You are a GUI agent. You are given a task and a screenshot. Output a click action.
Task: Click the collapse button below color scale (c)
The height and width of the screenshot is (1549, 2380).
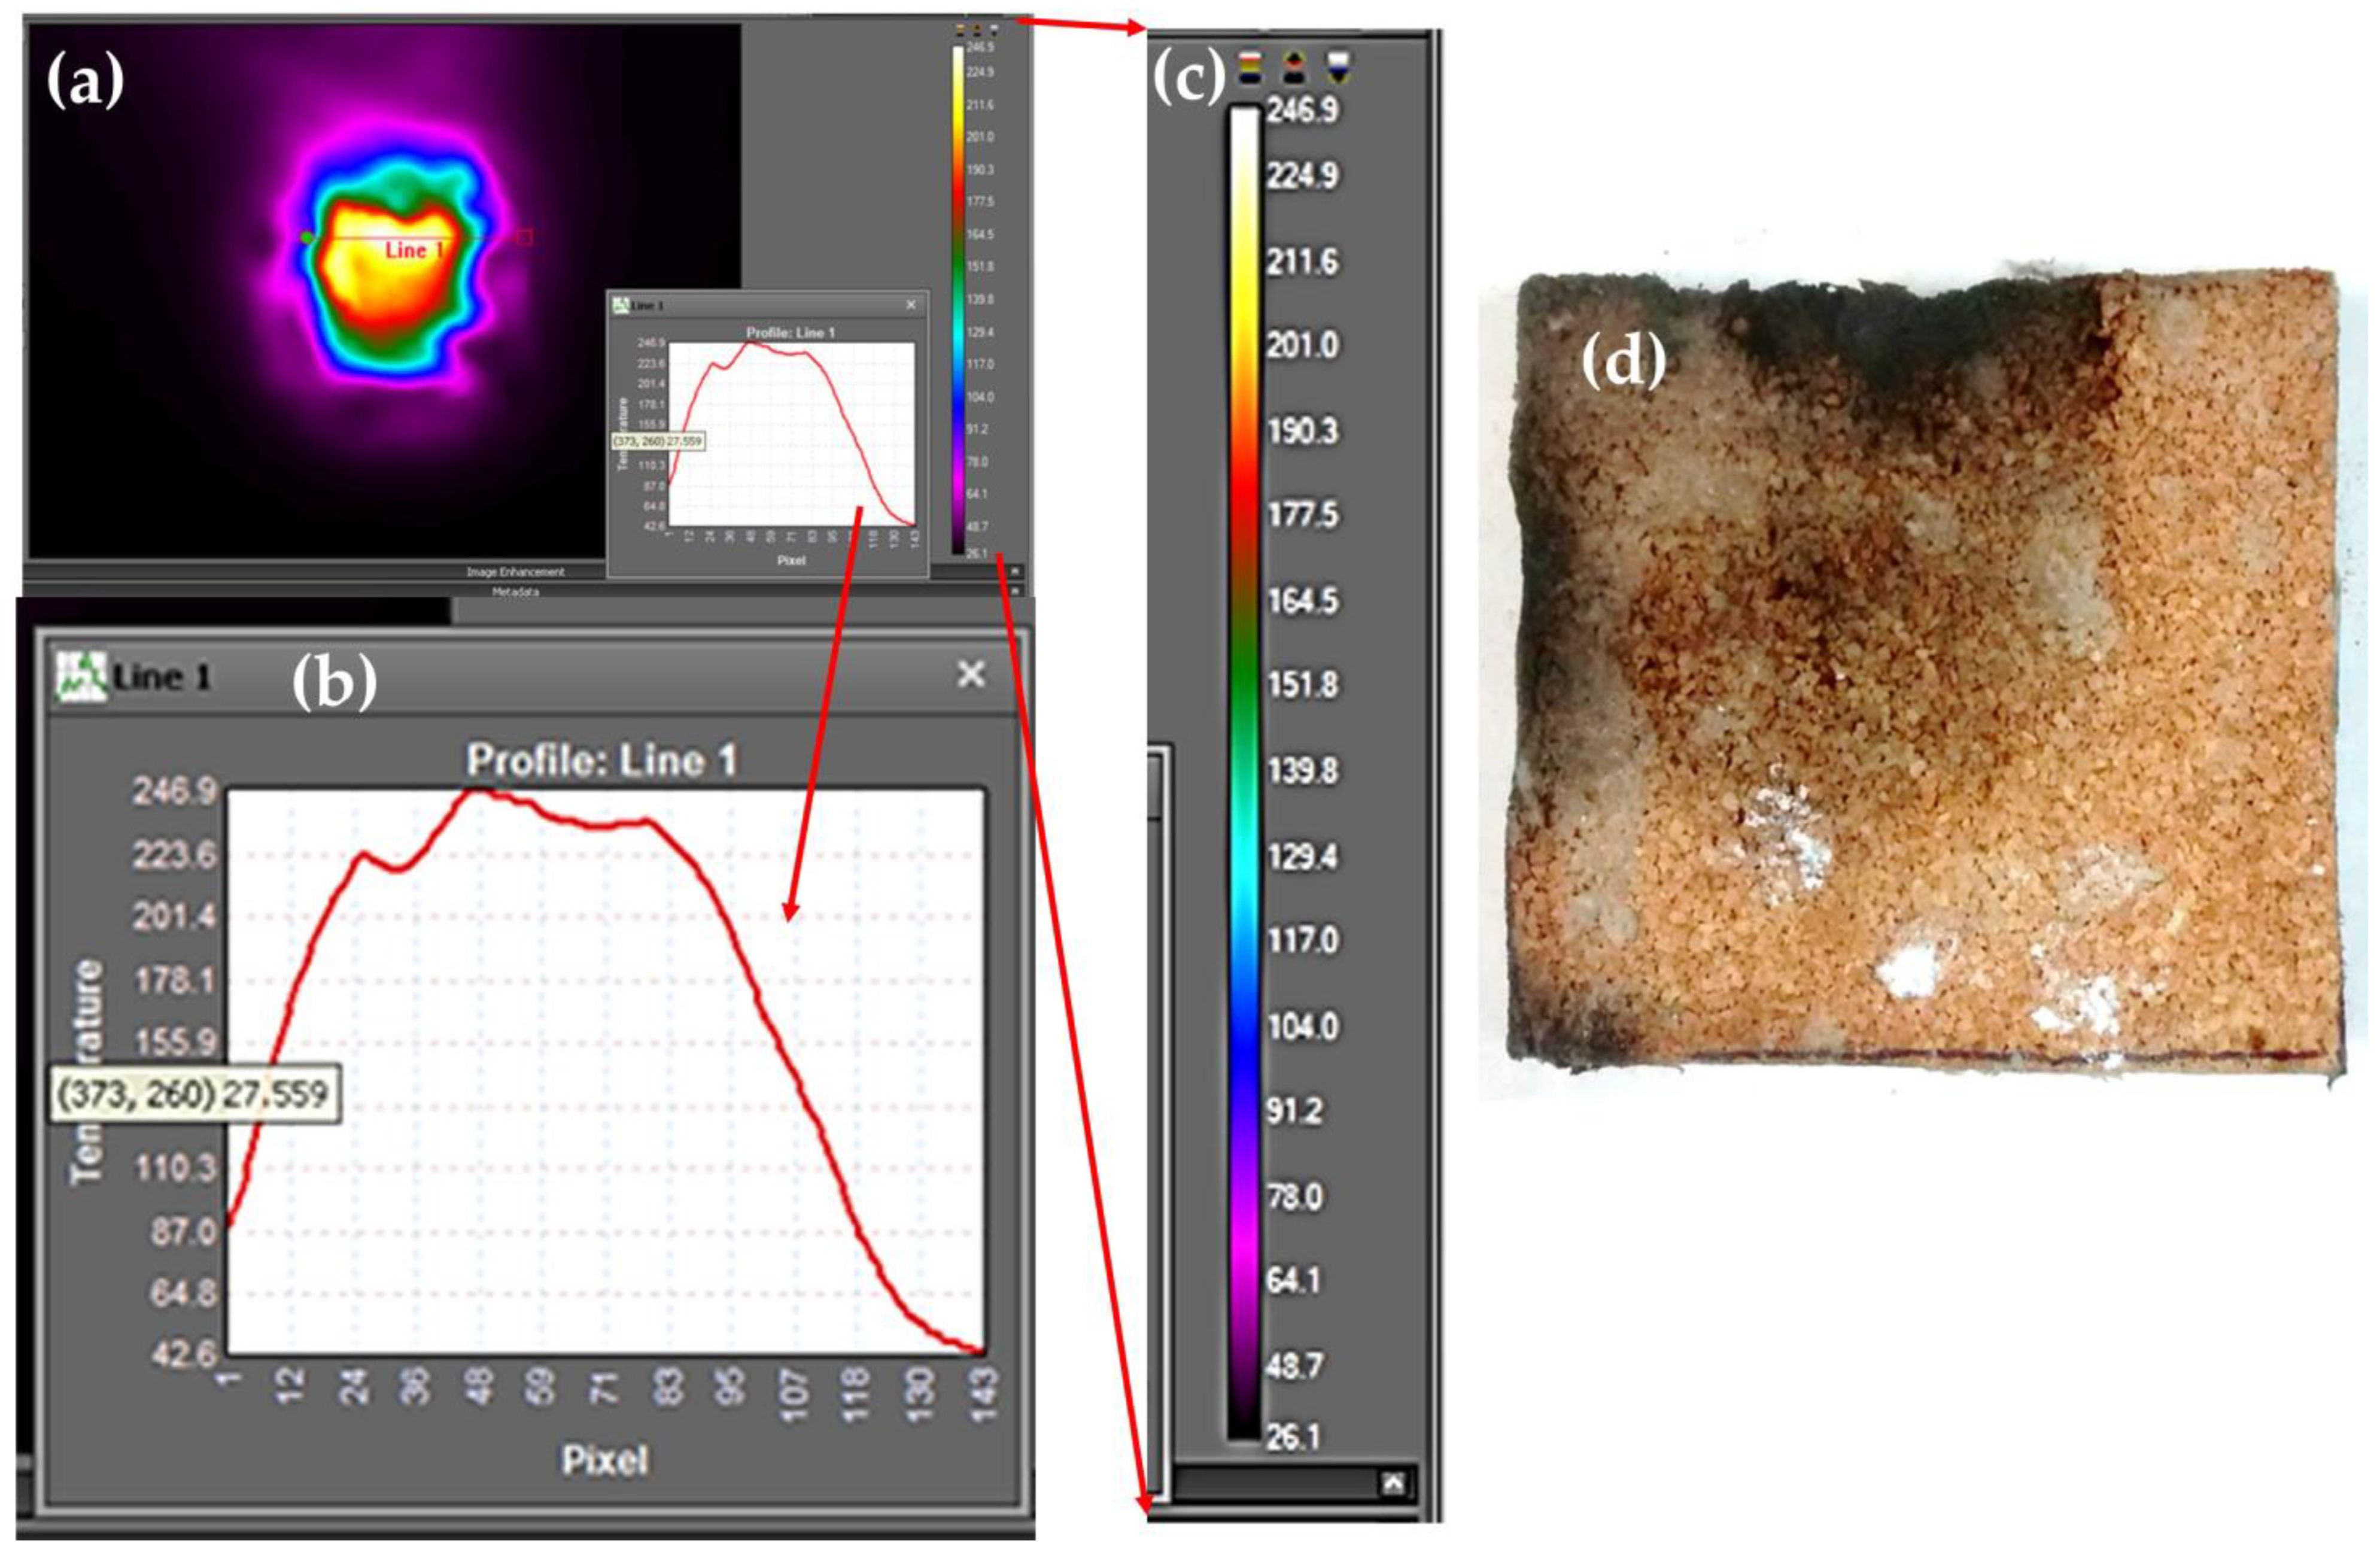pyautogui.click(x=1393, y=1484)
